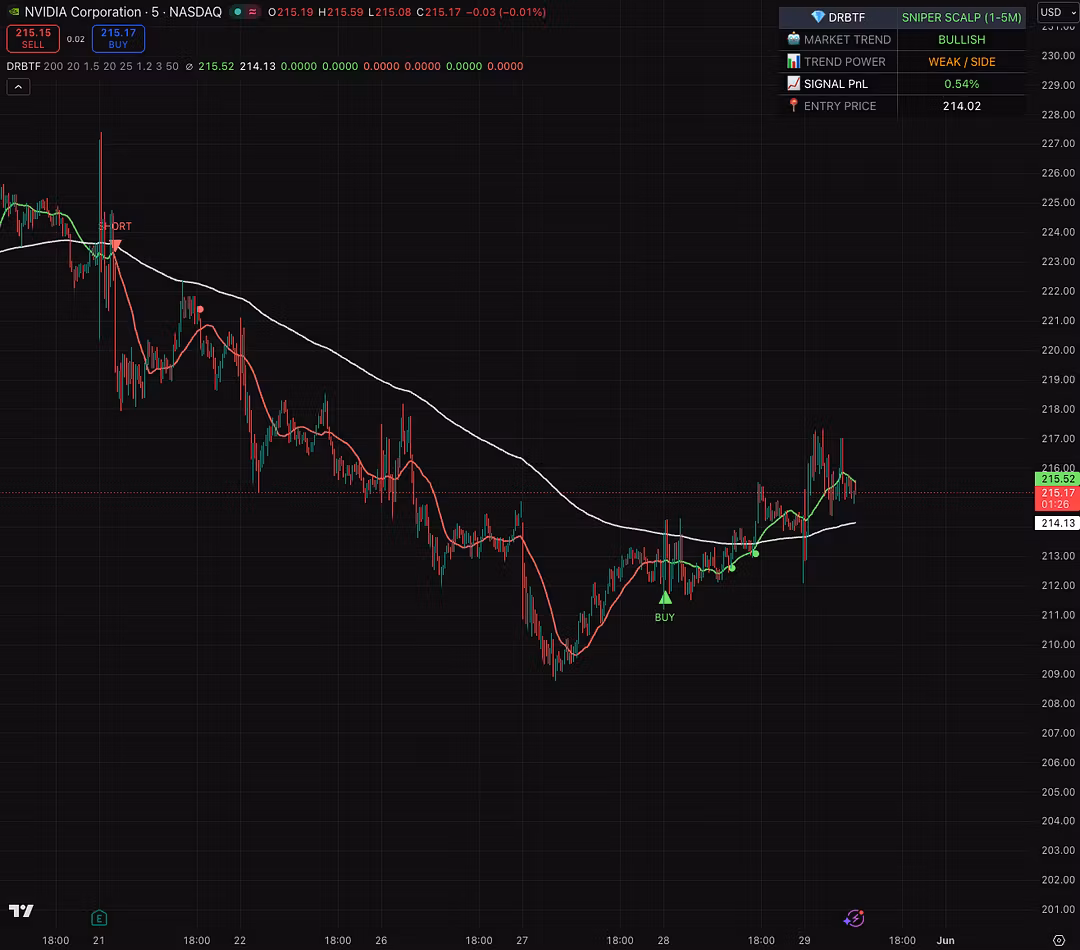The width and height of the screenshot is (1080, 950).
Task: Open chart settings via the gear icon
Action: point(1059,940)
